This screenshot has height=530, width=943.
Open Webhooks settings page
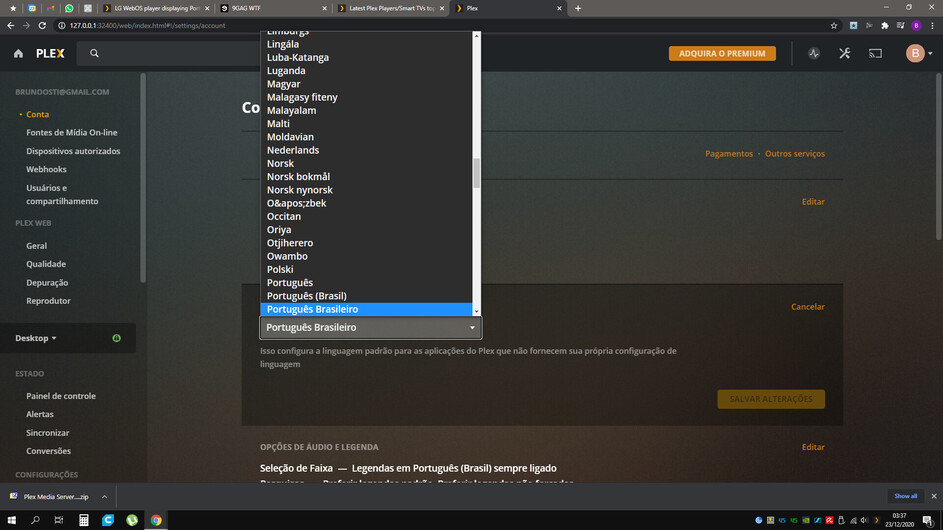point(46,170)
